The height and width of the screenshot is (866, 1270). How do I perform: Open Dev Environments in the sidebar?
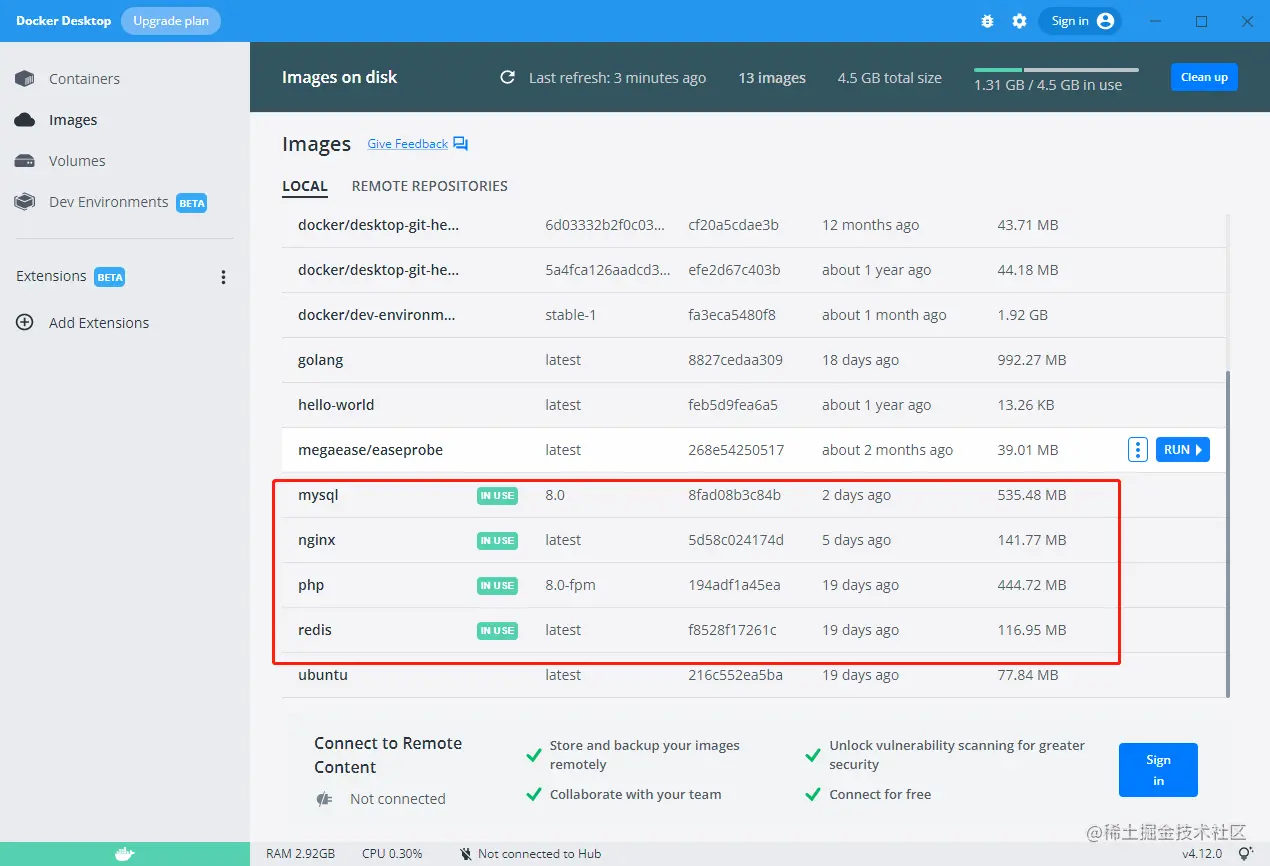[109, 202]
